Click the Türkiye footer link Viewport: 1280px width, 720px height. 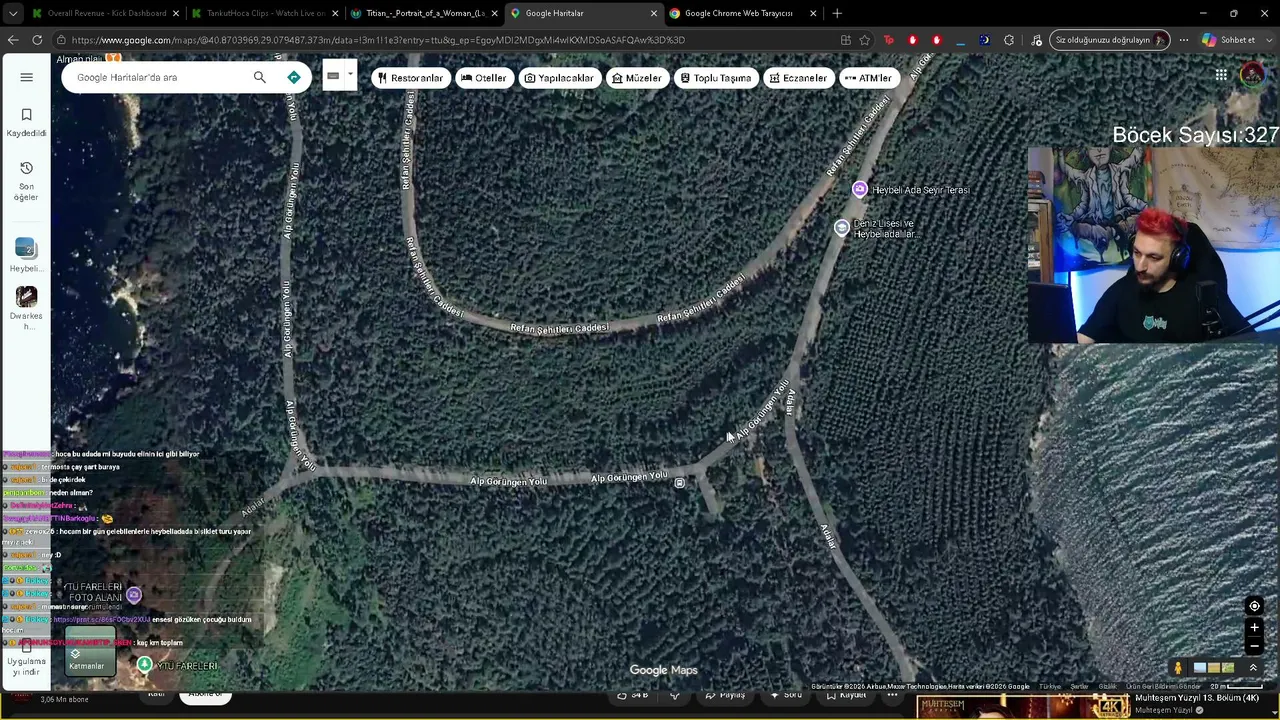pyautogui.click(x=1049, y=687)
